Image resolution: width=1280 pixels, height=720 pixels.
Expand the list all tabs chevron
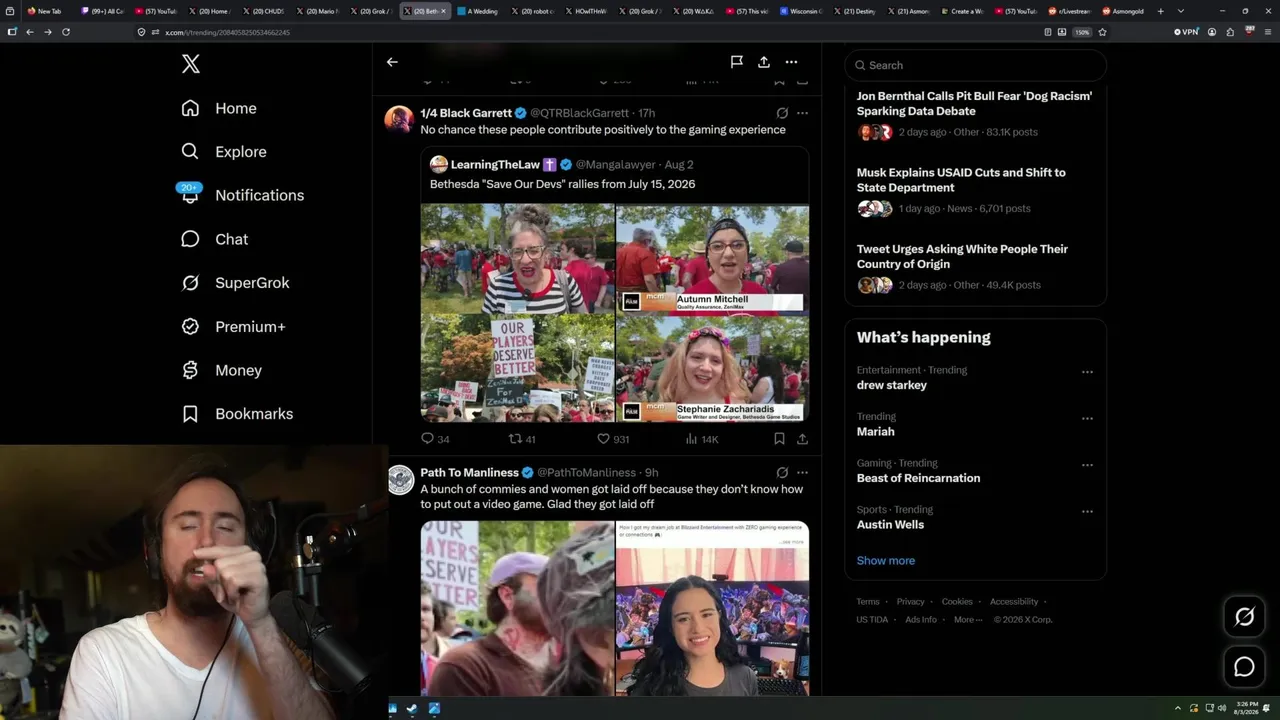(1181, 11)
